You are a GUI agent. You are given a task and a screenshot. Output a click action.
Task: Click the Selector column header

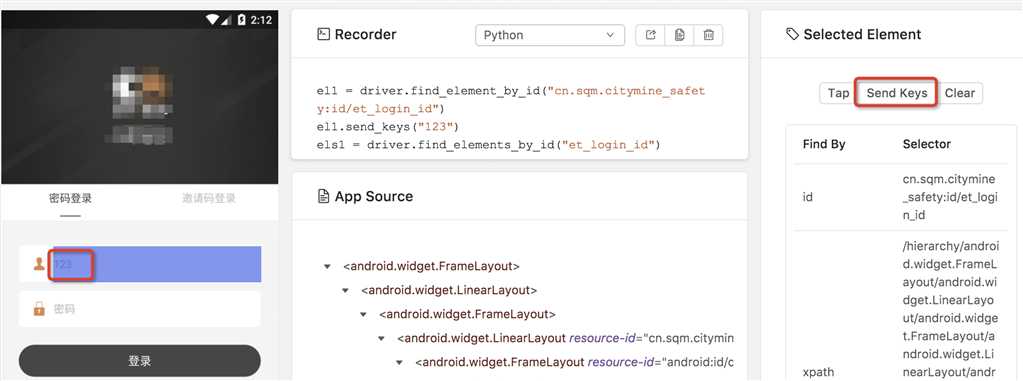click(926, 144)
